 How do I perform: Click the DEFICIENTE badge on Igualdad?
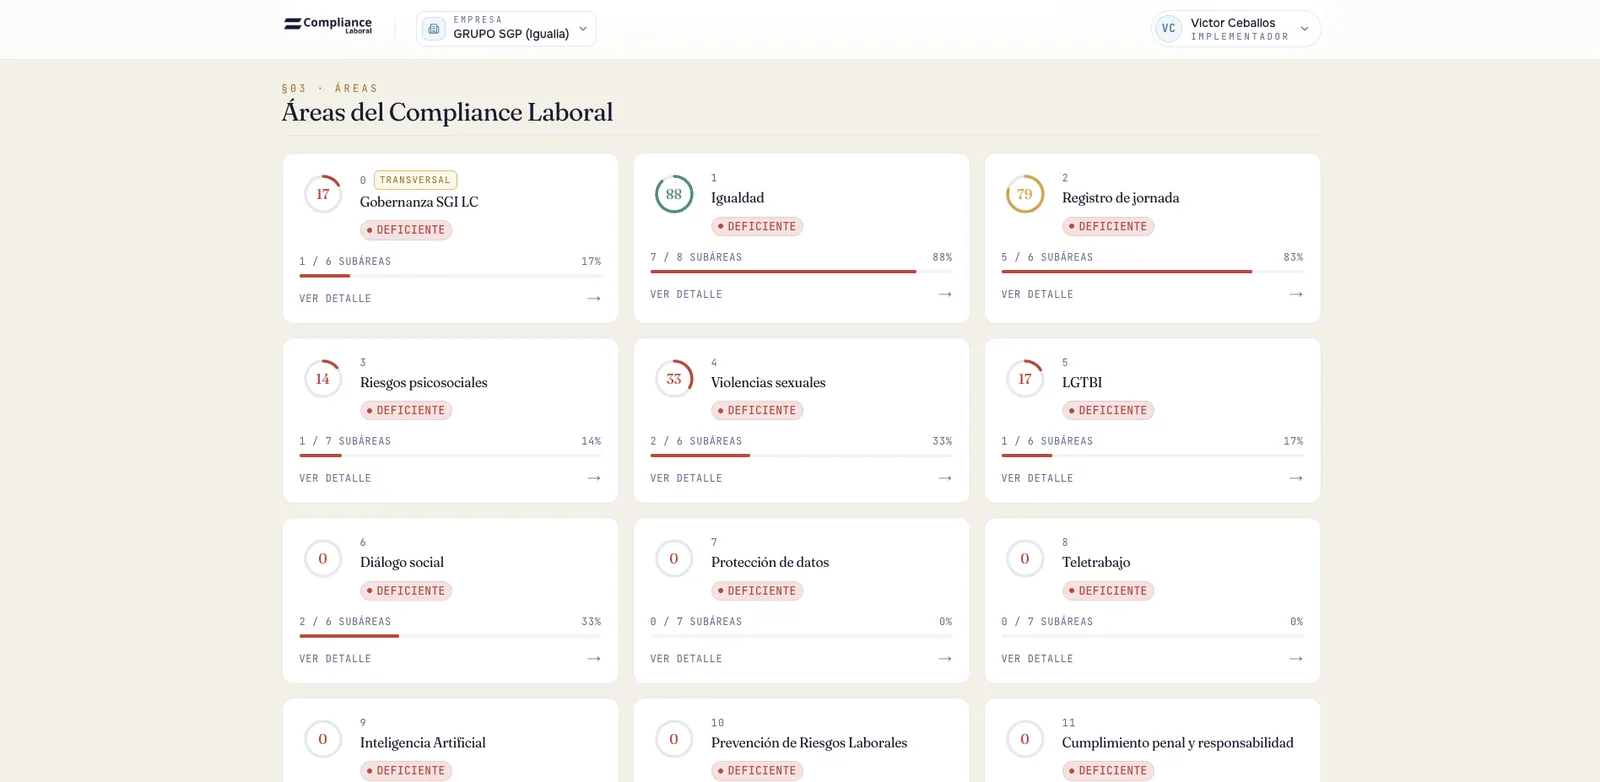[x=757, y=227]
